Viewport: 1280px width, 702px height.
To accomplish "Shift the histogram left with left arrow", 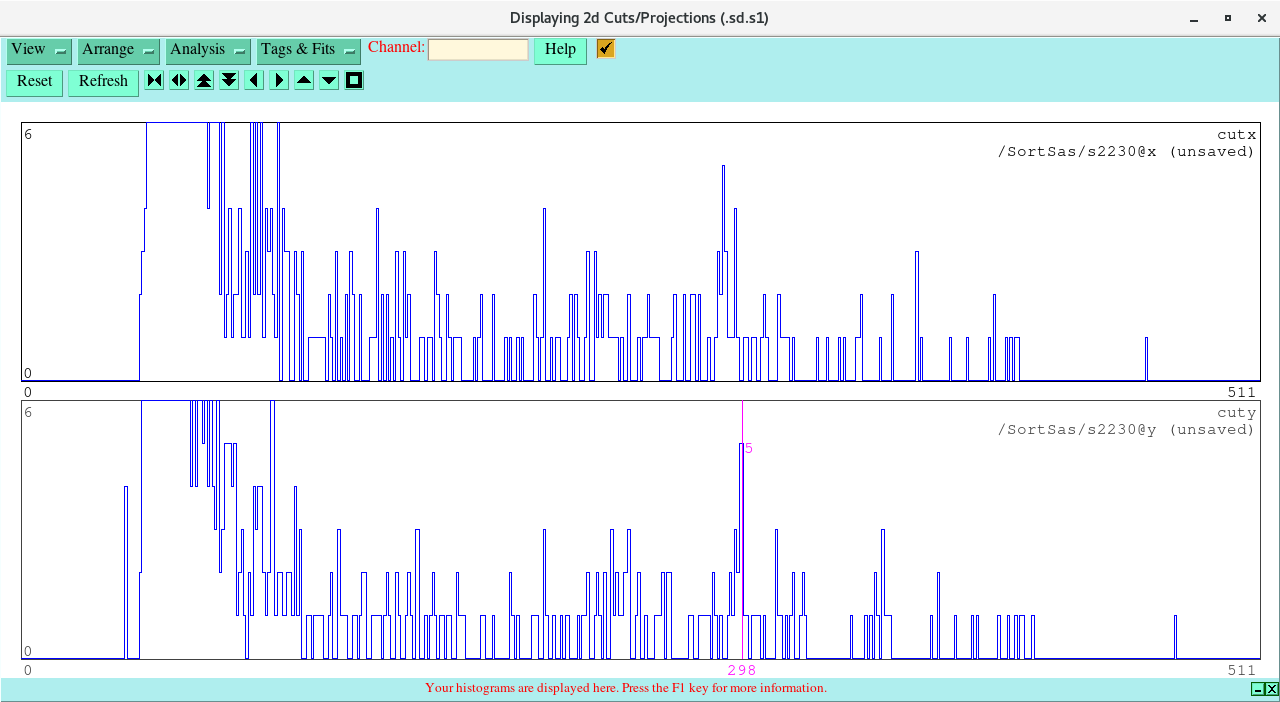I will pos(254,81).
